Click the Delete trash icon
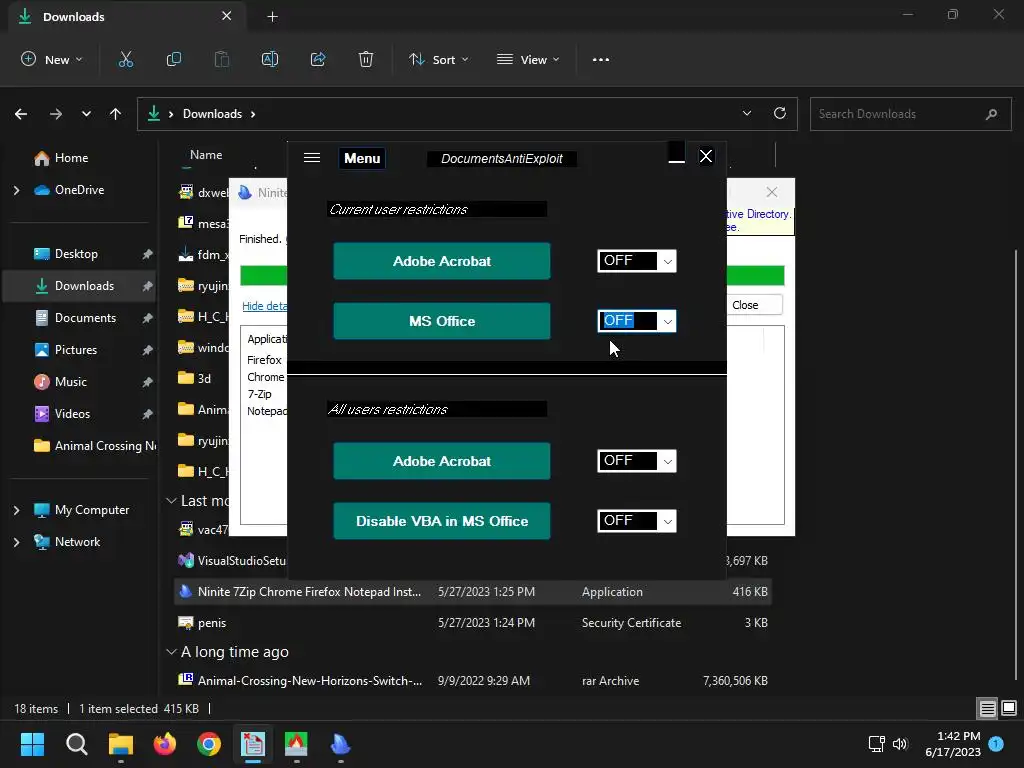 click(366, 59)
